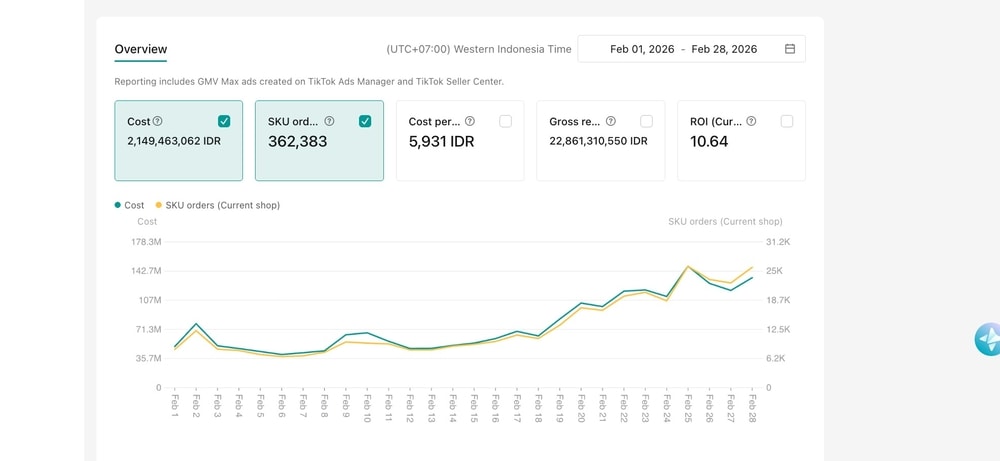Image resolution: width=1000 pixels, height=461 pixels.
Task: Enable the ROI metric checkbox
Action: [x=787, y=121]
